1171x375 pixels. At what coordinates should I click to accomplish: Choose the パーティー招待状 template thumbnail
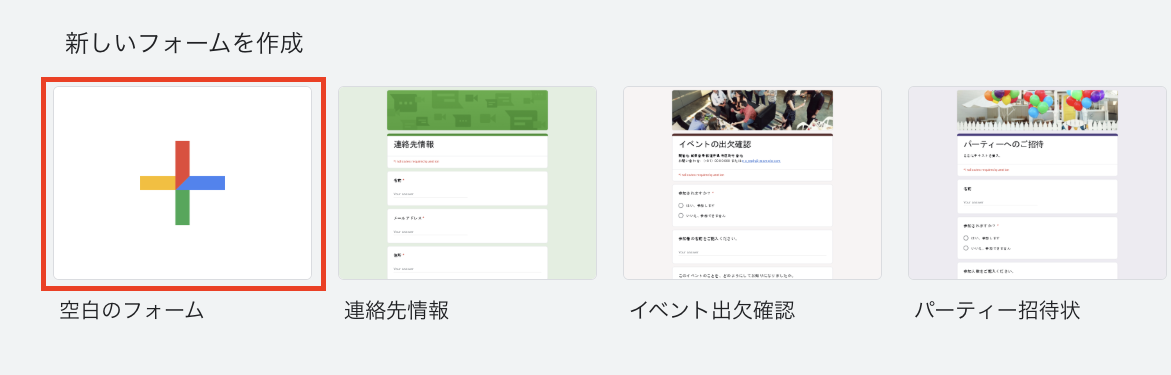(x=1037, y=183)
